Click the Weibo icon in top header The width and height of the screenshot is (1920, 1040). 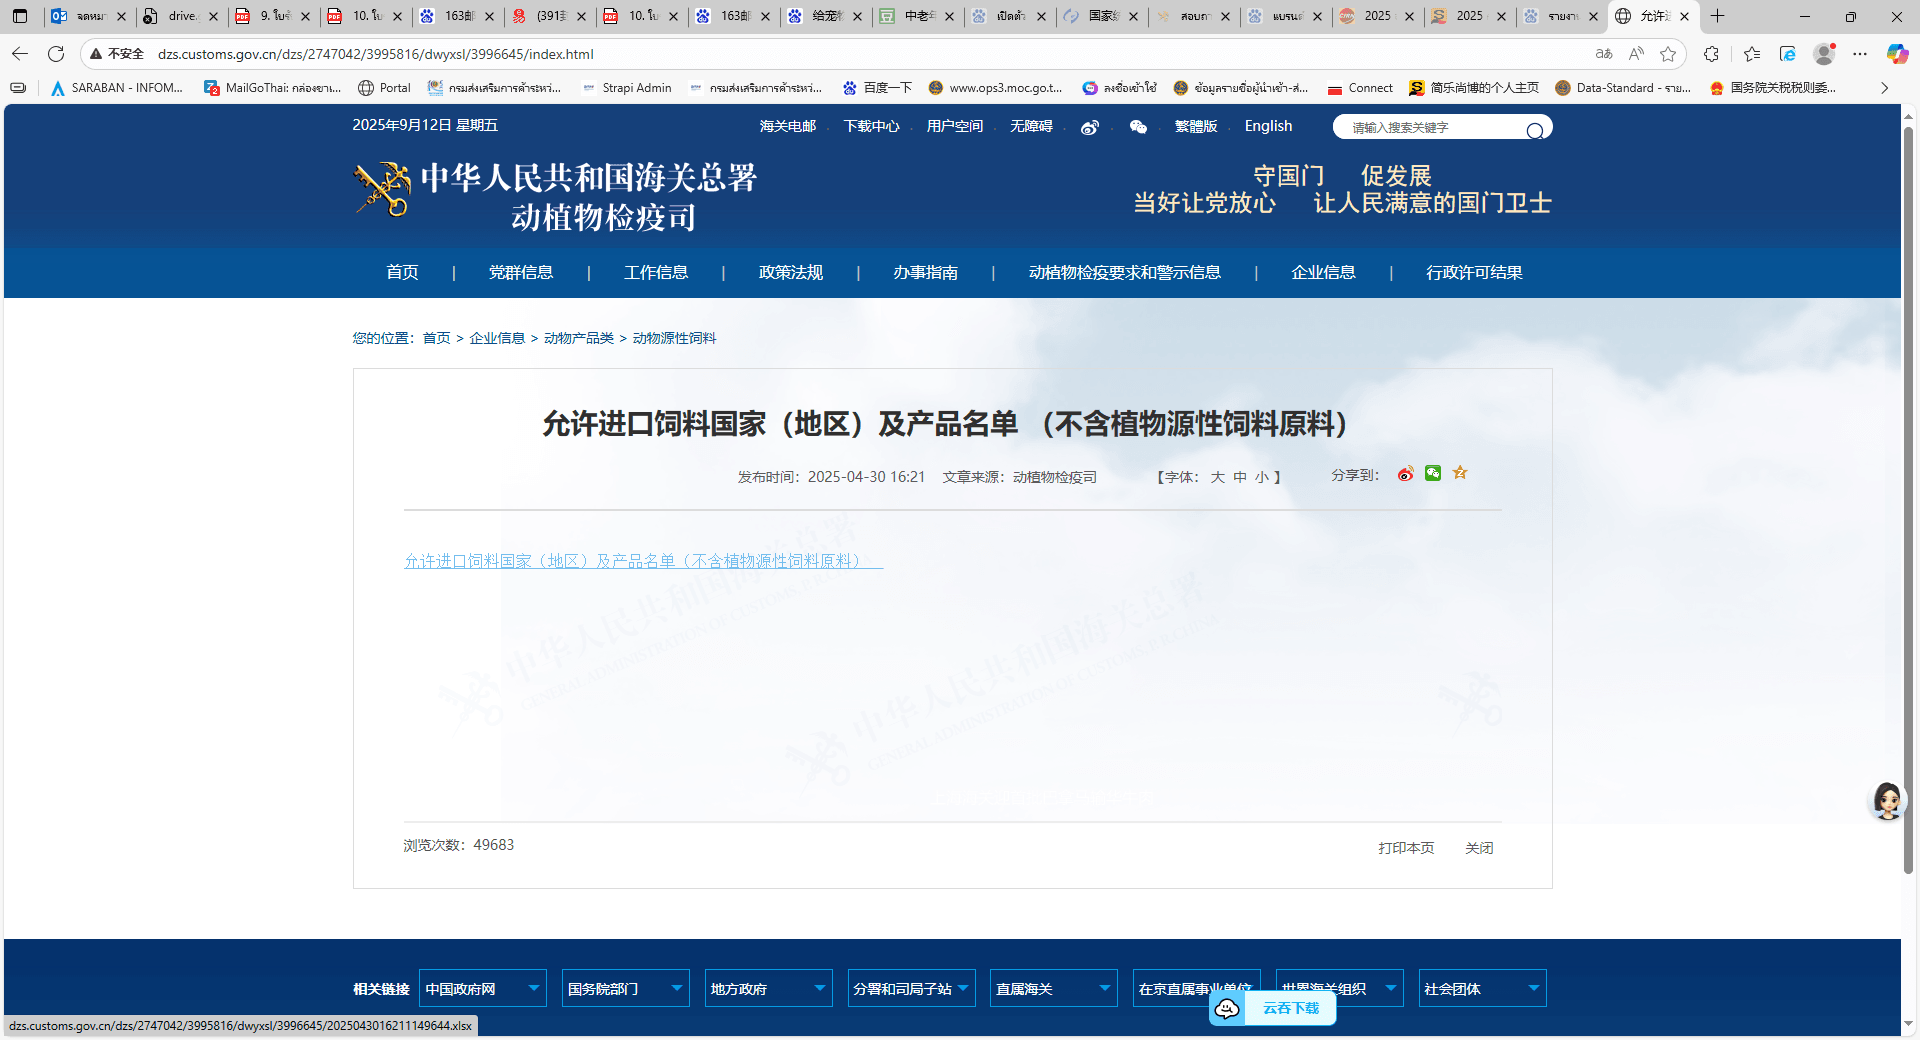(x=1090, y=127)
